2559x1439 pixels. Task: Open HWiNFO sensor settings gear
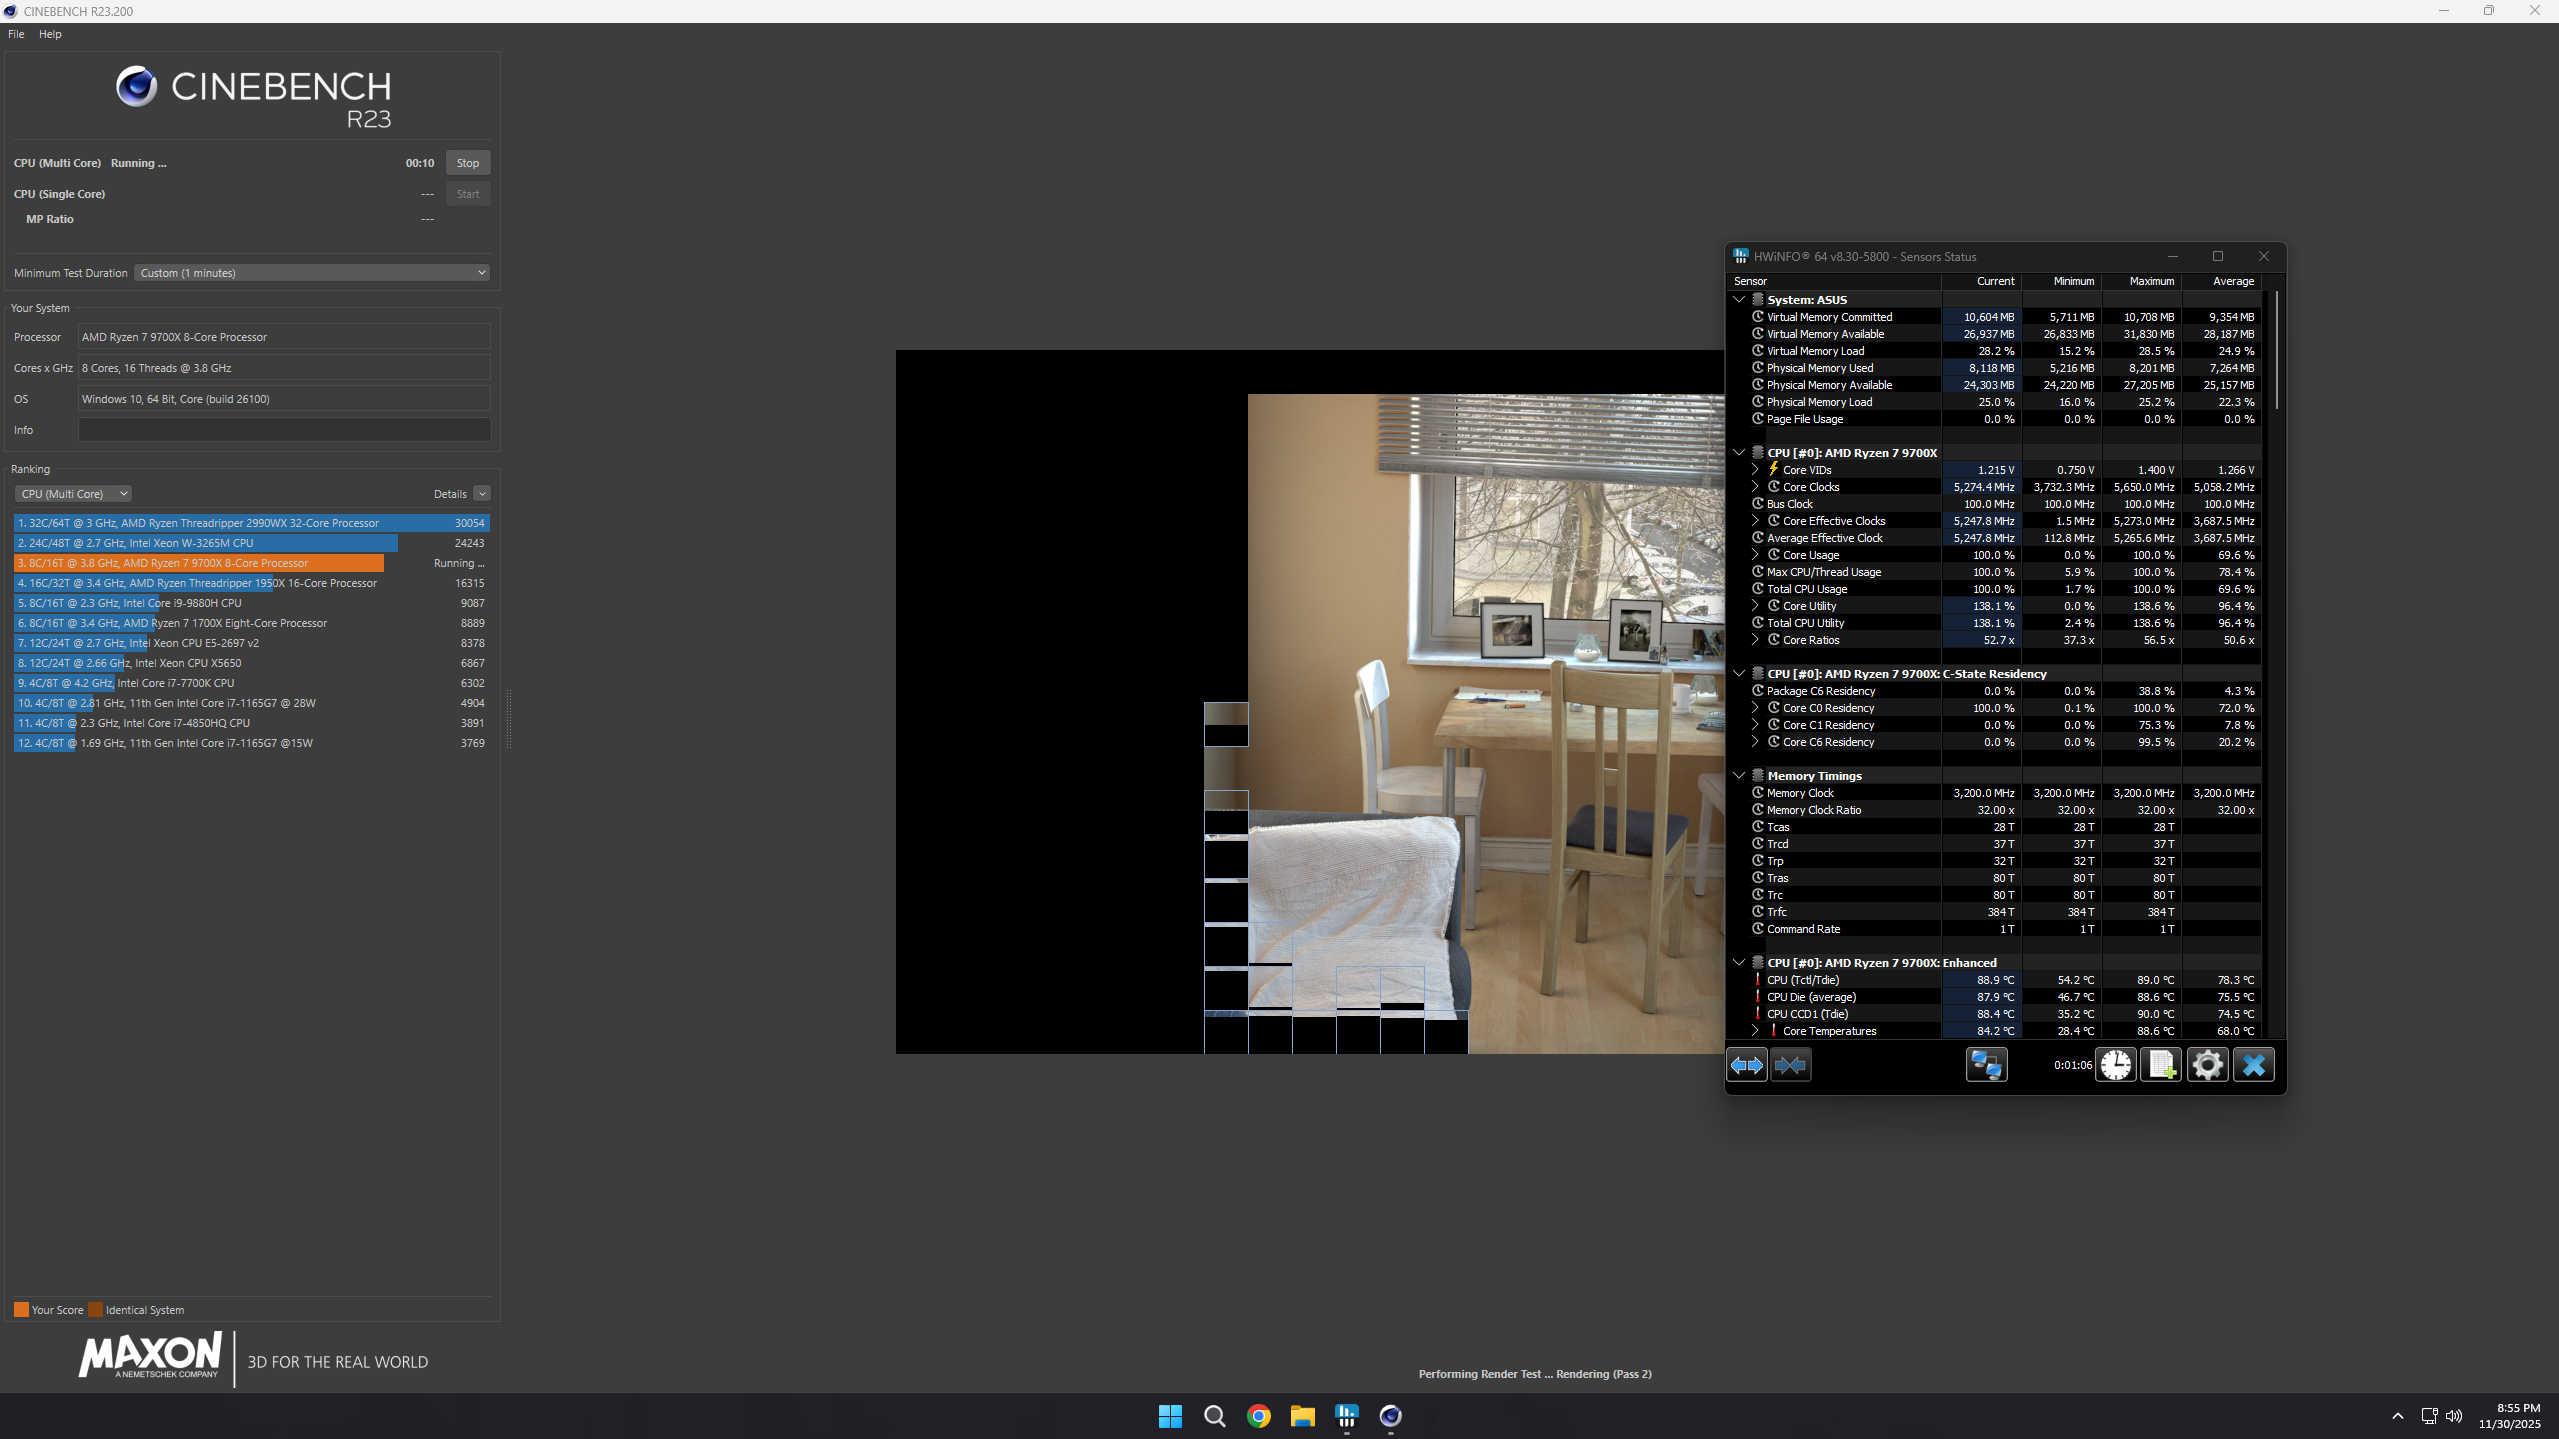(2207, 1065)
